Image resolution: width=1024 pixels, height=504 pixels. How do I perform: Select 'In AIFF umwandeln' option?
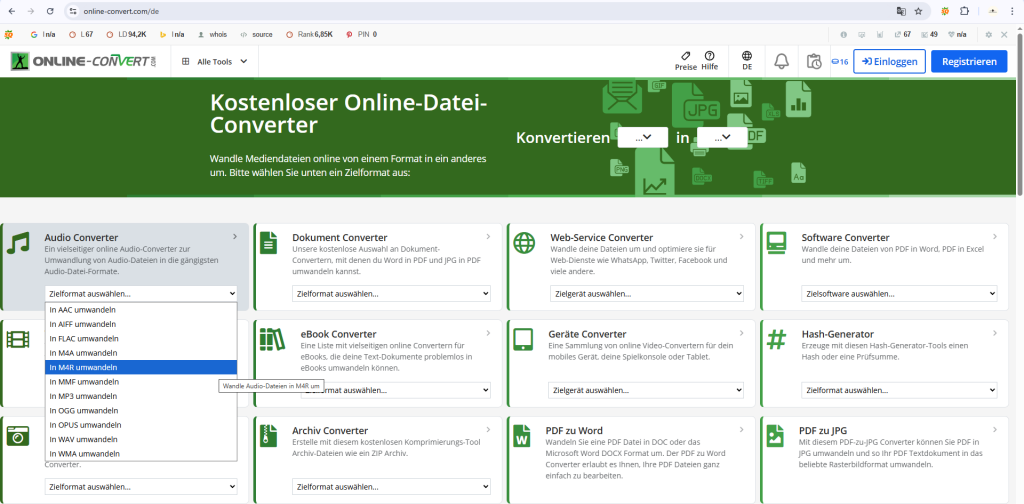[x=141, y=324]
